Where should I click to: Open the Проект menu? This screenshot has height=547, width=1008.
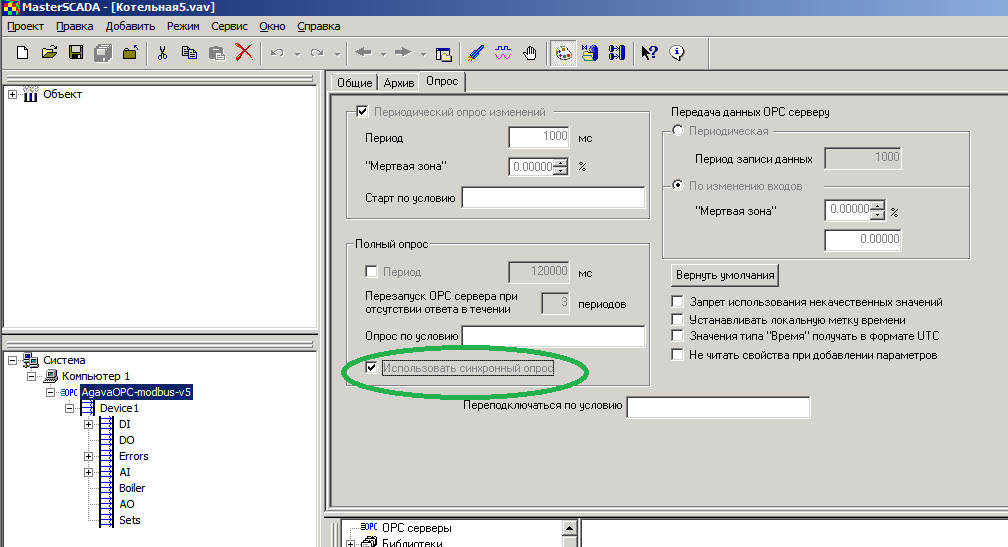[x=25, y=26]
